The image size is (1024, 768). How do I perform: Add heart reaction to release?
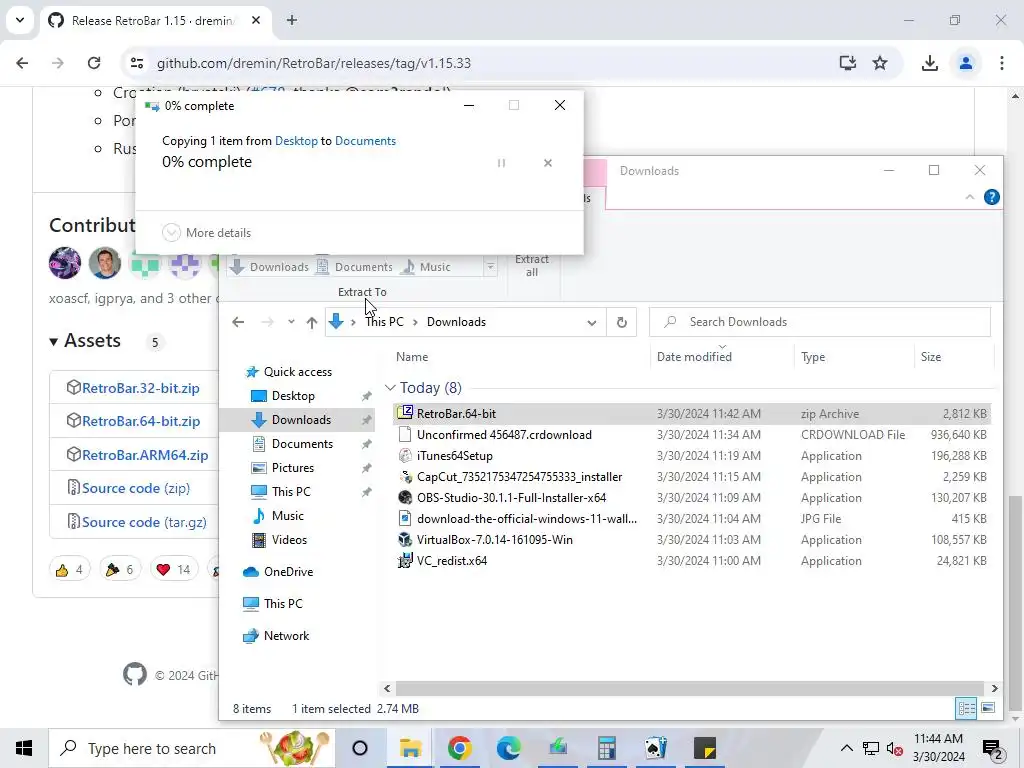(x=173, y=570)
